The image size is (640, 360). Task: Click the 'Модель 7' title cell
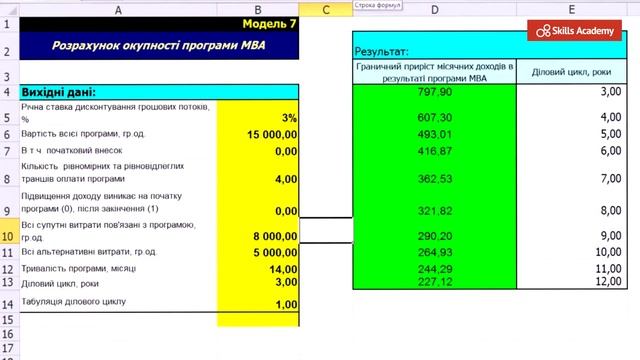[159, 24]
